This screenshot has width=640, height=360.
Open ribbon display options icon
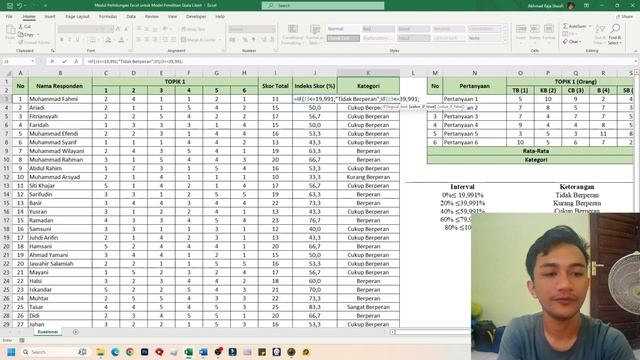coord(587,6)
